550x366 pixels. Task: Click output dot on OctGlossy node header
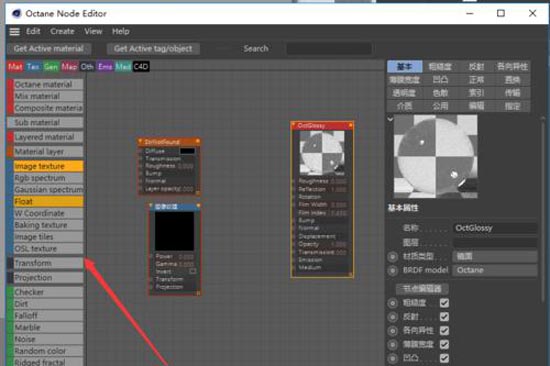pos(350,125)
